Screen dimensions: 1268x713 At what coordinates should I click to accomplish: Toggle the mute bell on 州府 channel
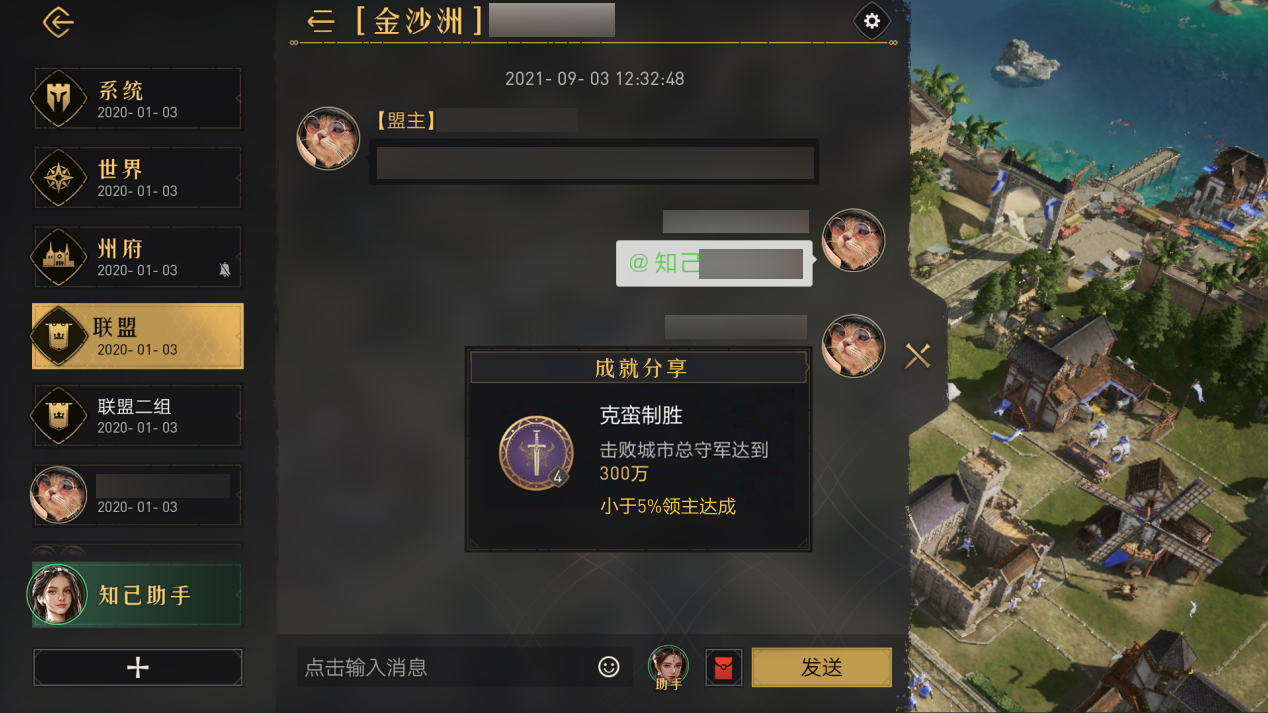click(x=225, y=270)
